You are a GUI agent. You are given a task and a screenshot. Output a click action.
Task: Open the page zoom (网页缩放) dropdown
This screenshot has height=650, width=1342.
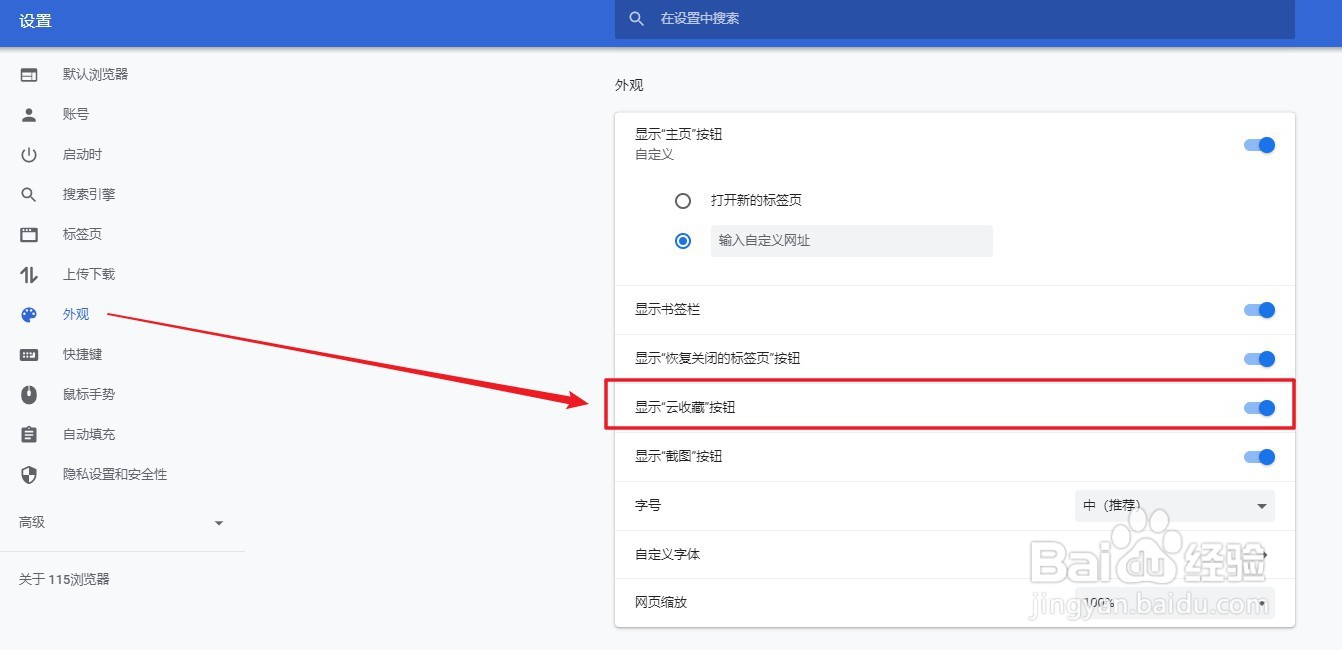1174,603
